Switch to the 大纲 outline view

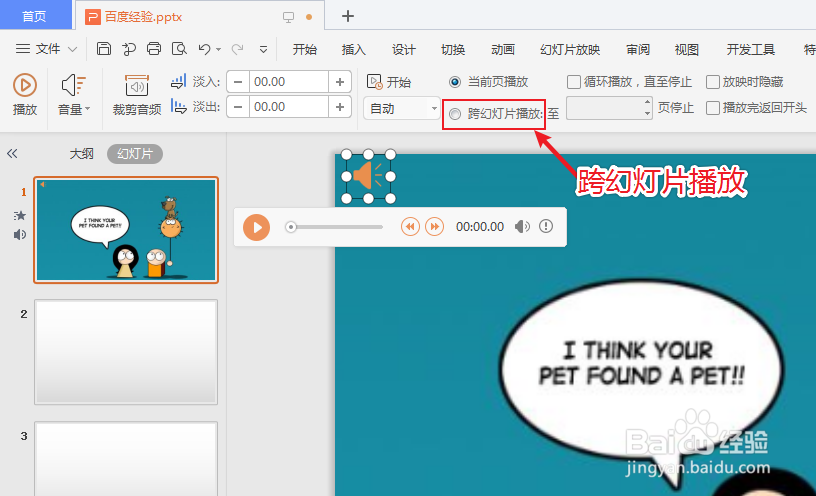tap(81, 154)
